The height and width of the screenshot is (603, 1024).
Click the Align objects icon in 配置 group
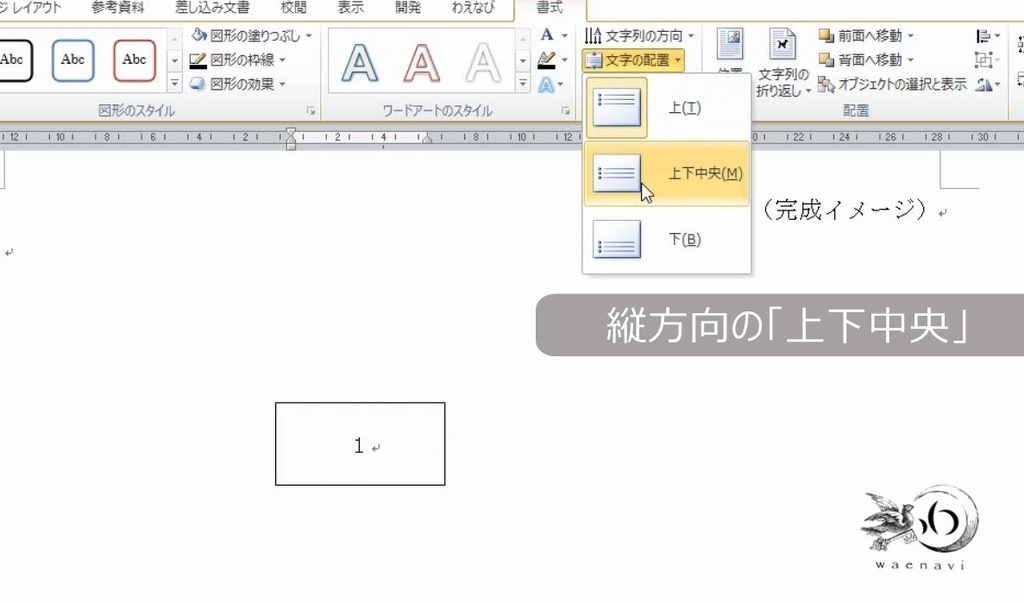(x=985, y=35)
